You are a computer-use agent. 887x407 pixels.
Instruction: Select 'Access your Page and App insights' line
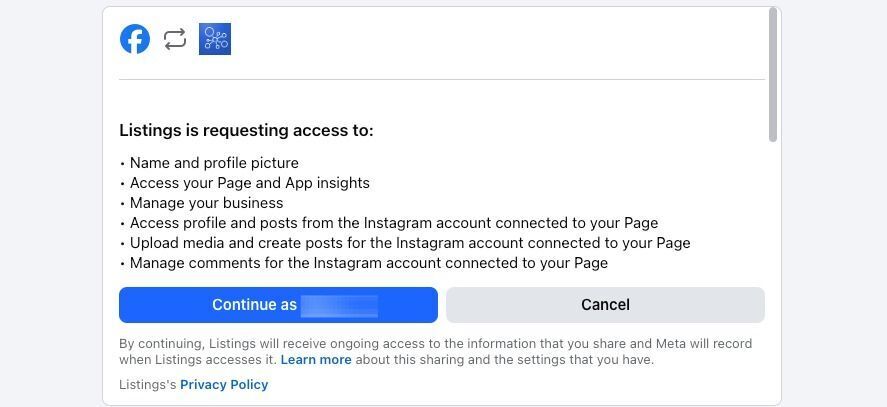(244, 183)
